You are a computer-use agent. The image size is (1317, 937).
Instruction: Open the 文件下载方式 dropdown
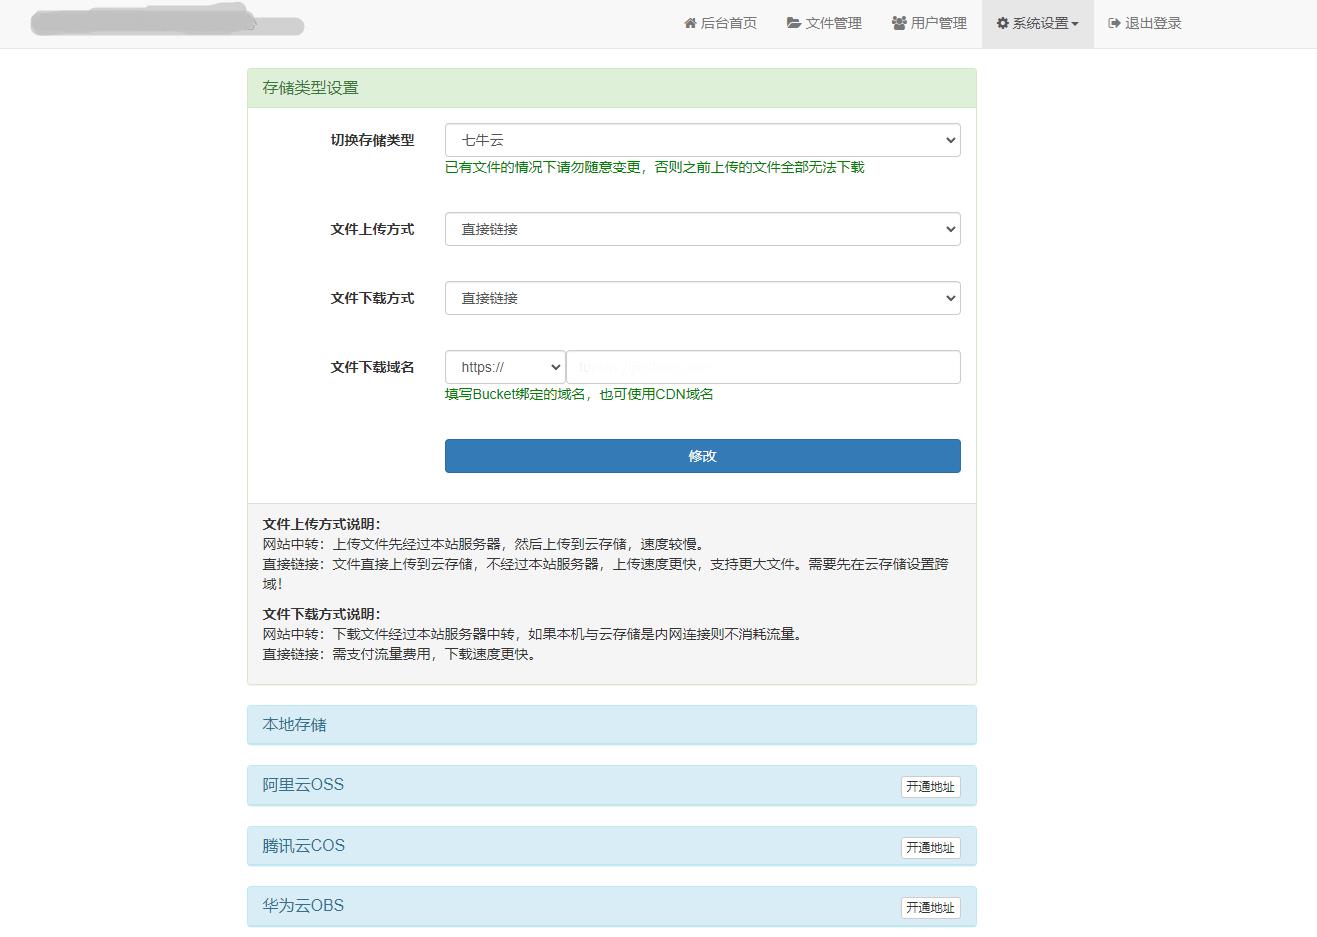coord(702,298)
